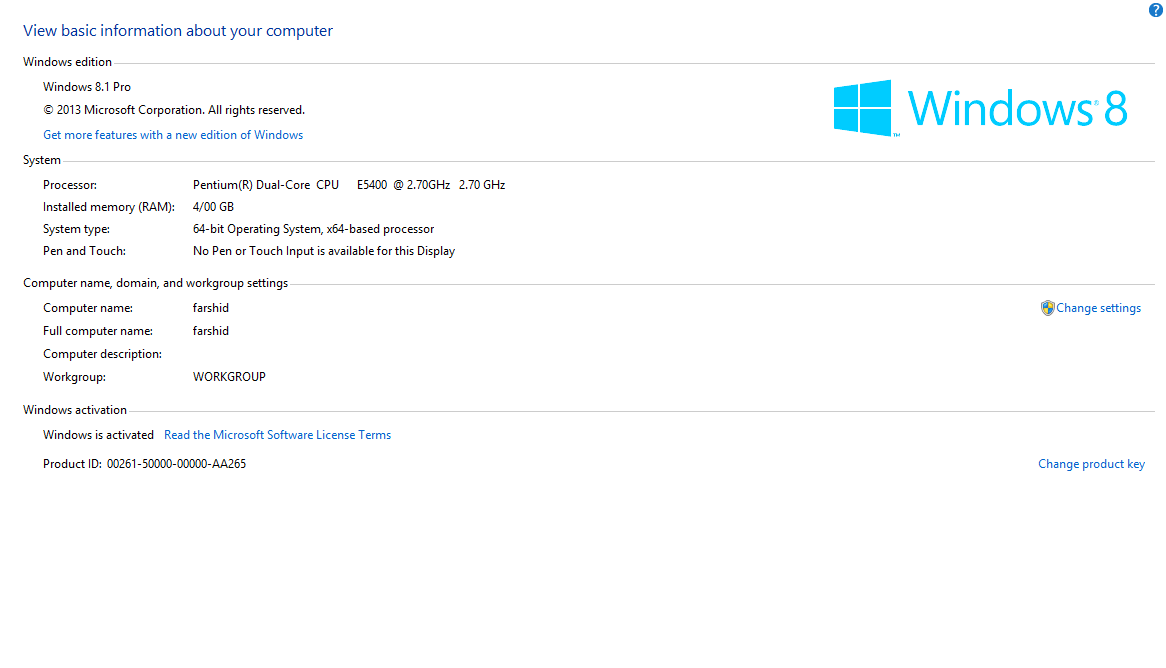The width and height of the screenshot is (1166, 668).
Task: Click the View basic information heading
Action: coord(178,30)
